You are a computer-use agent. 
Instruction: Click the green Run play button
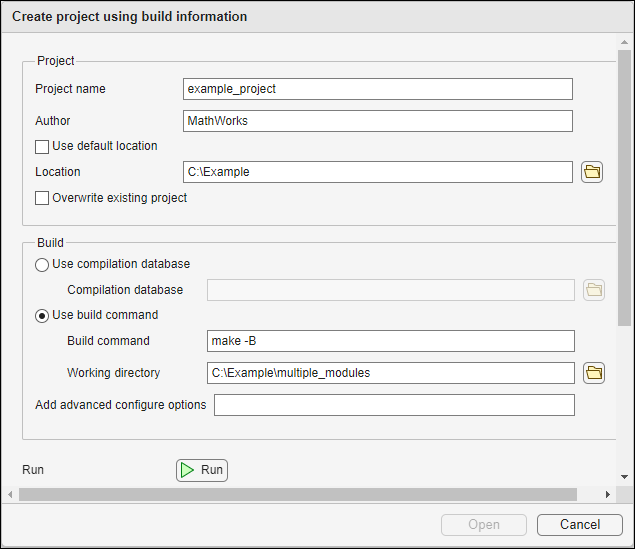click(x=202, y=470)
